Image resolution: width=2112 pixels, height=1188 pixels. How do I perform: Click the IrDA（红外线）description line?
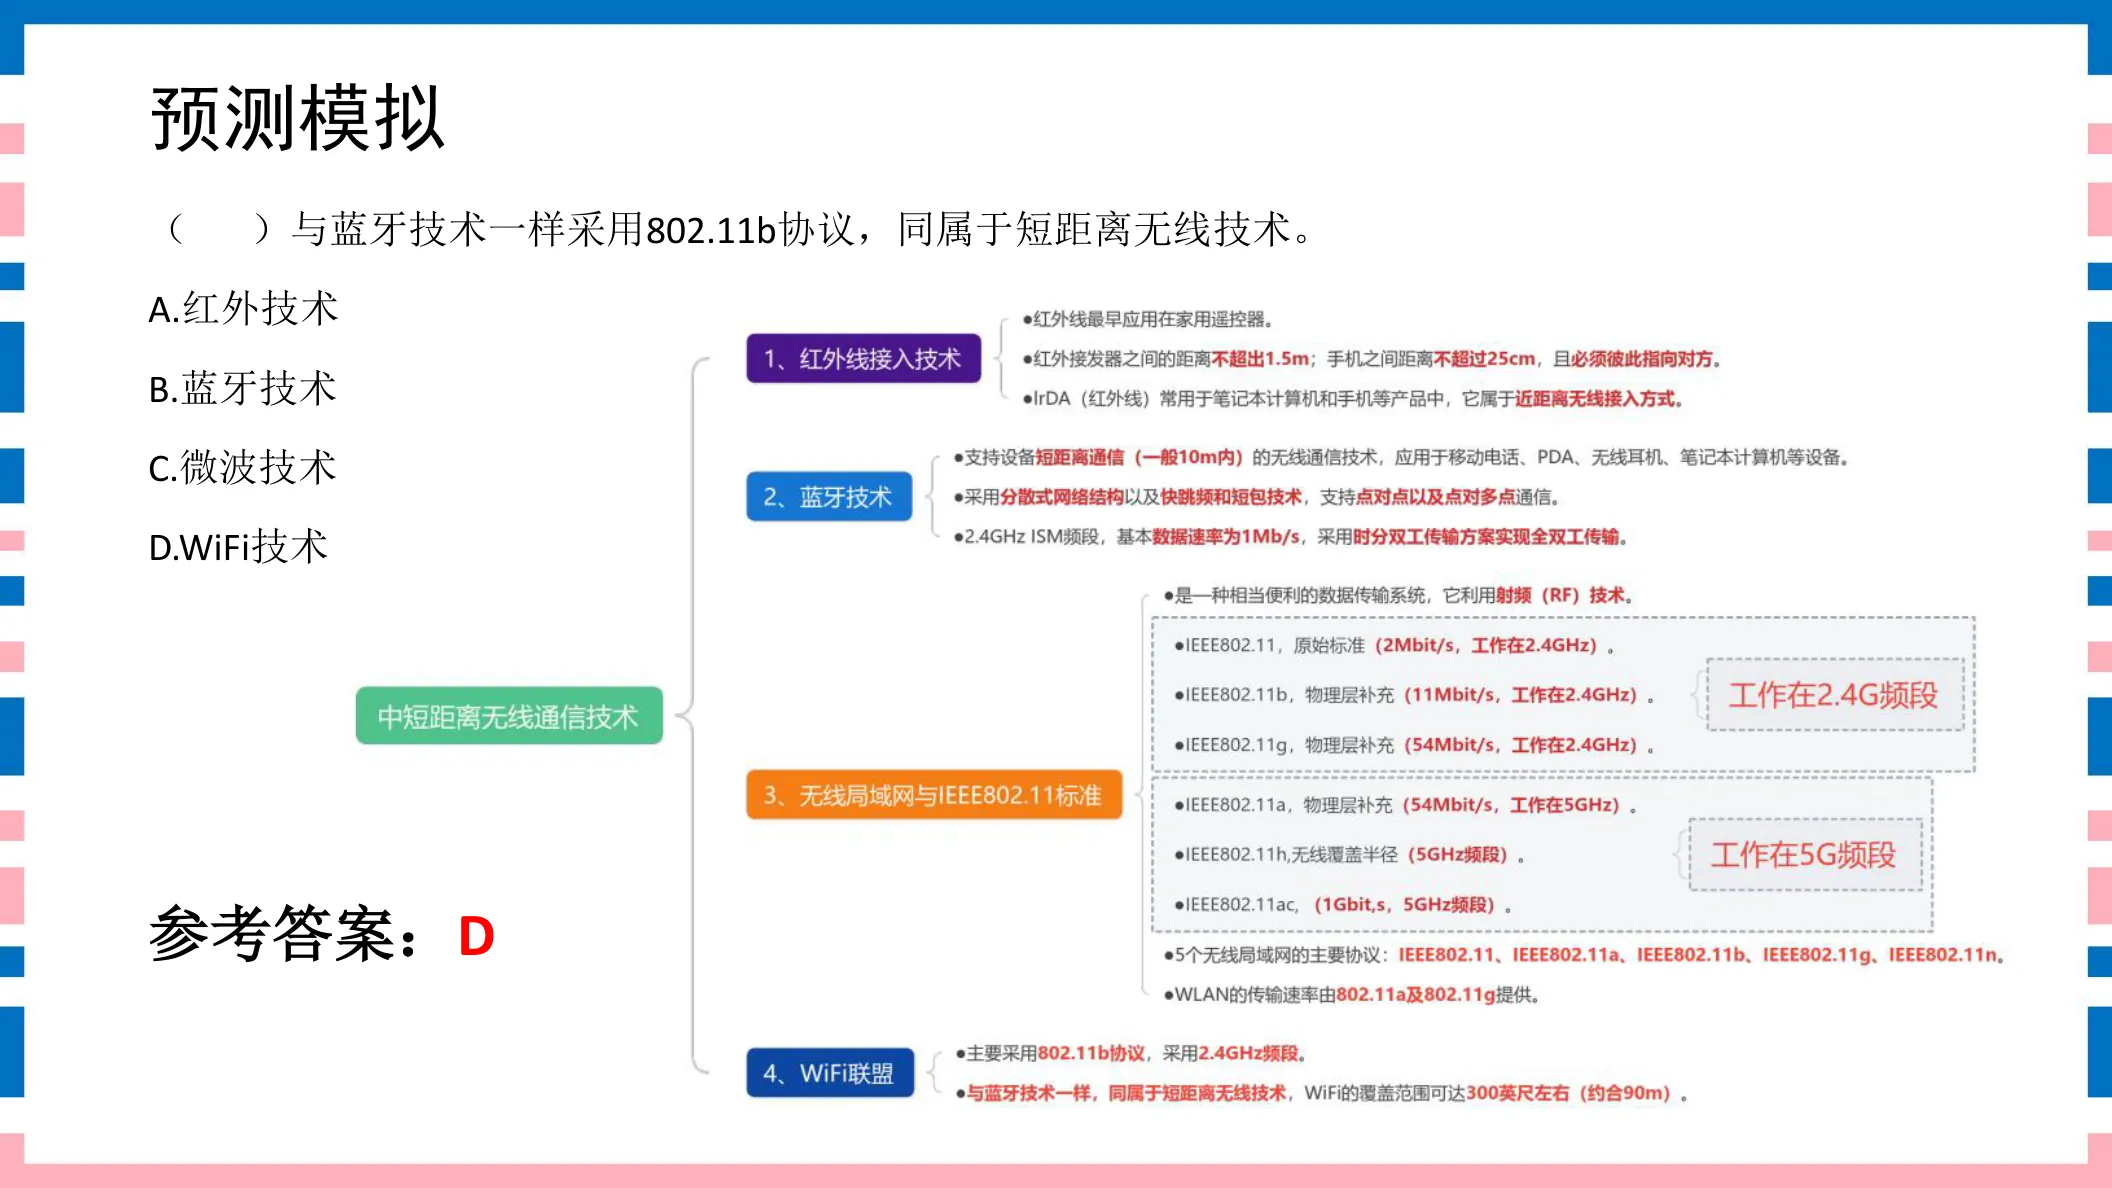pyautogui.click(x=1353, y=399)
